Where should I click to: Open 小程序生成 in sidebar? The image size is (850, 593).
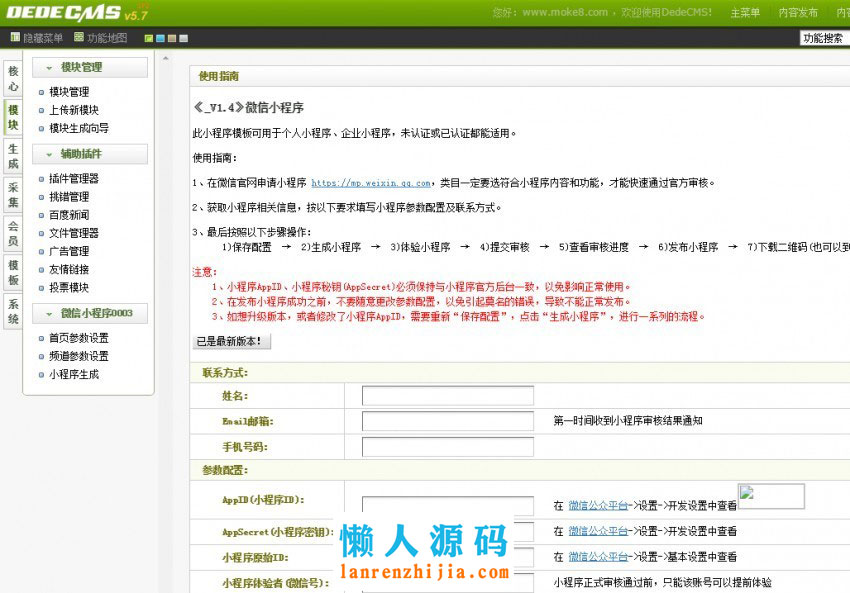click(x=74, y=374)
